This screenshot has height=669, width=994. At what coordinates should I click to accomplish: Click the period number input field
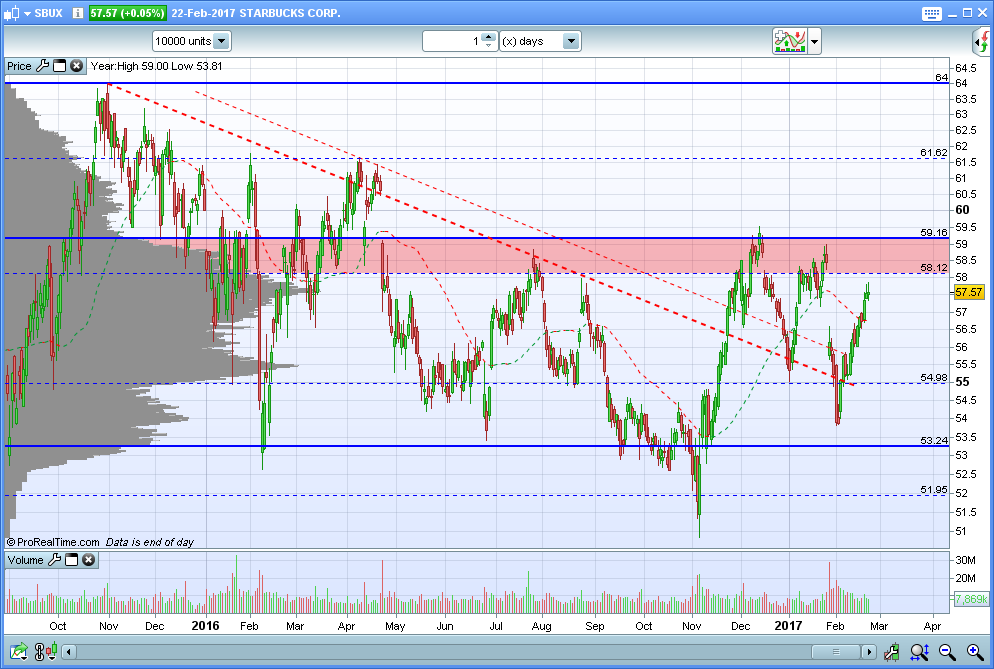point(452,41)
